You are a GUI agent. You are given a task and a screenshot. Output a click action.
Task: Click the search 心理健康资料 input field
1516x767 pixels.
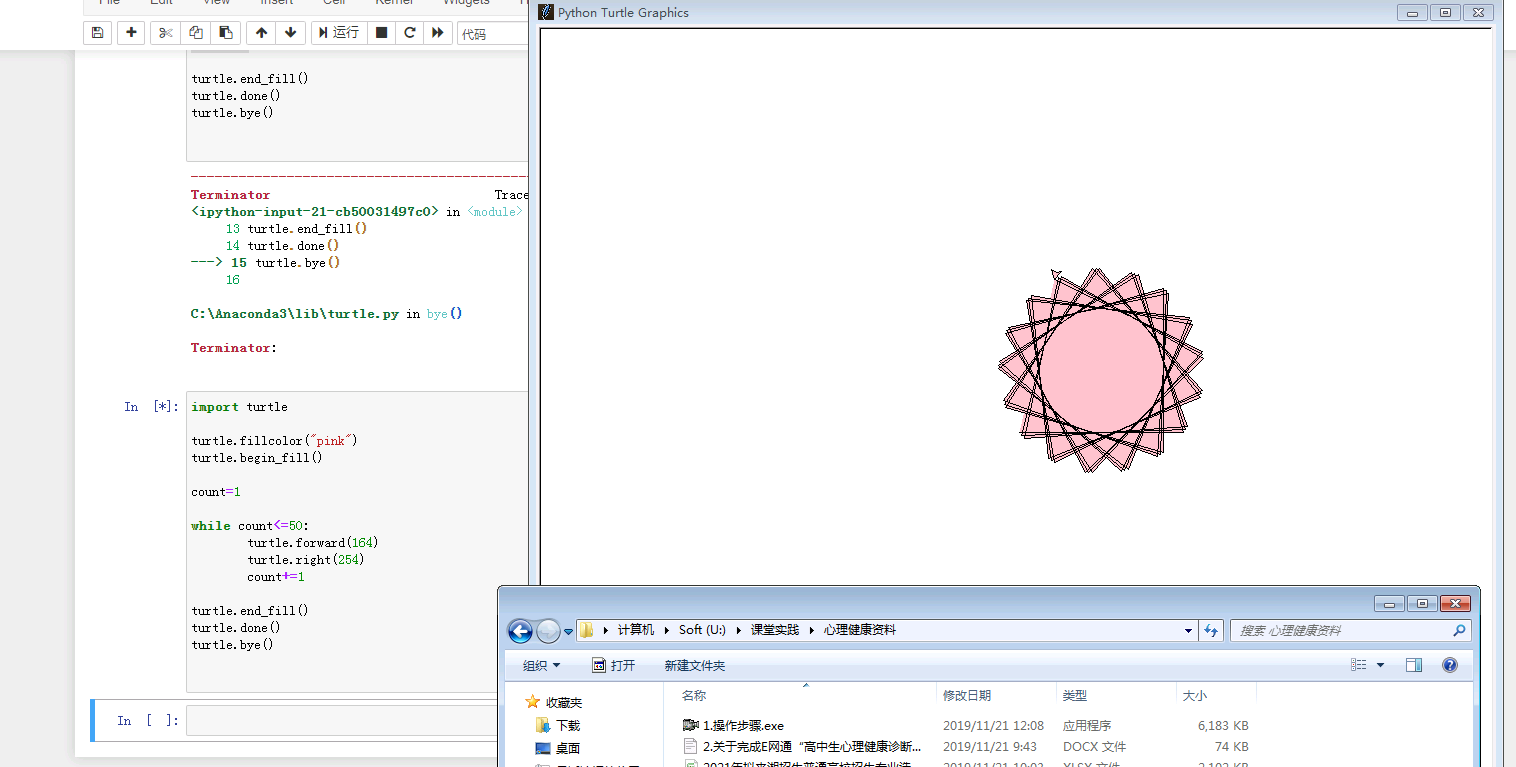tap(1340, 631)
